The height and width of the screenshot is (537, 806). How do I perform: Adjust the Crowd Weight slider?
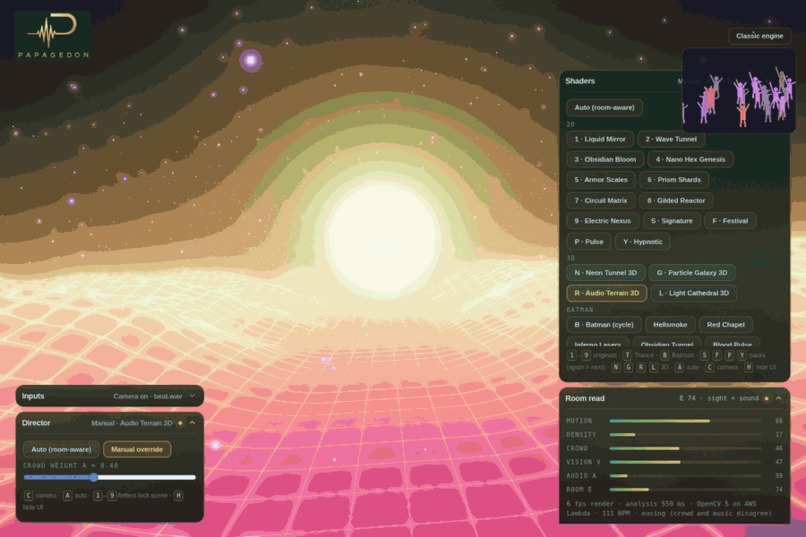click(x=109, y=477)
